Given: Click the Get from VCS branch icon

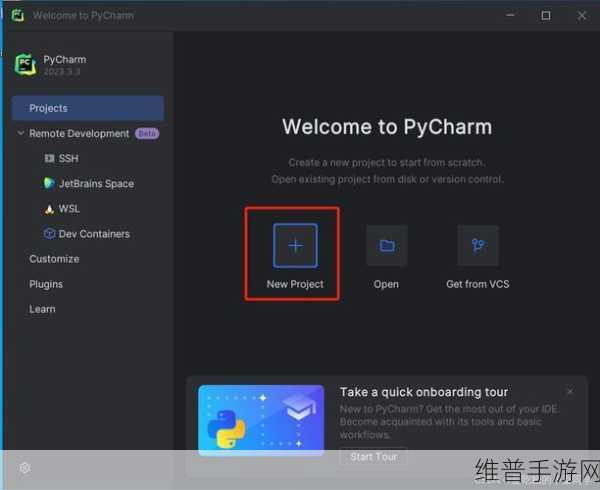Looking at the screenshot, I should point(478,246).
